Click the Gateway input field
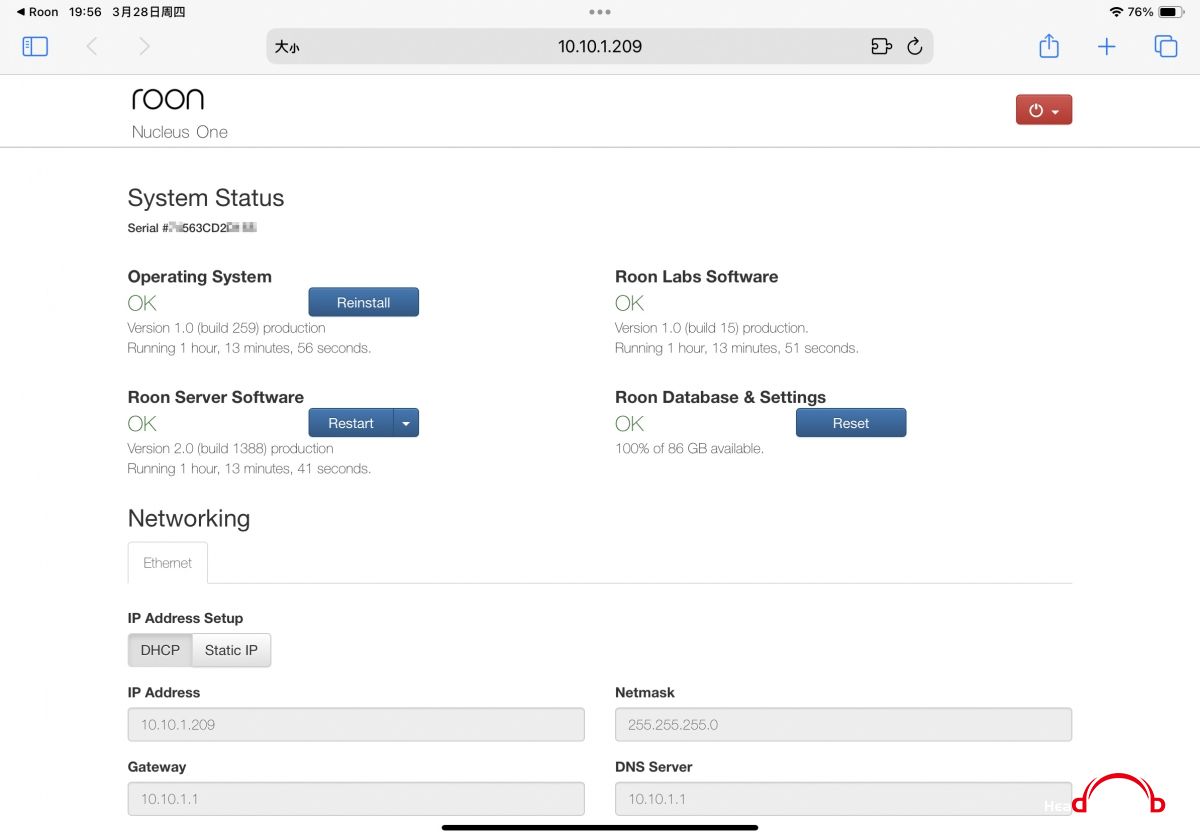Screen dimensions: 1200x838 (356, 799)
